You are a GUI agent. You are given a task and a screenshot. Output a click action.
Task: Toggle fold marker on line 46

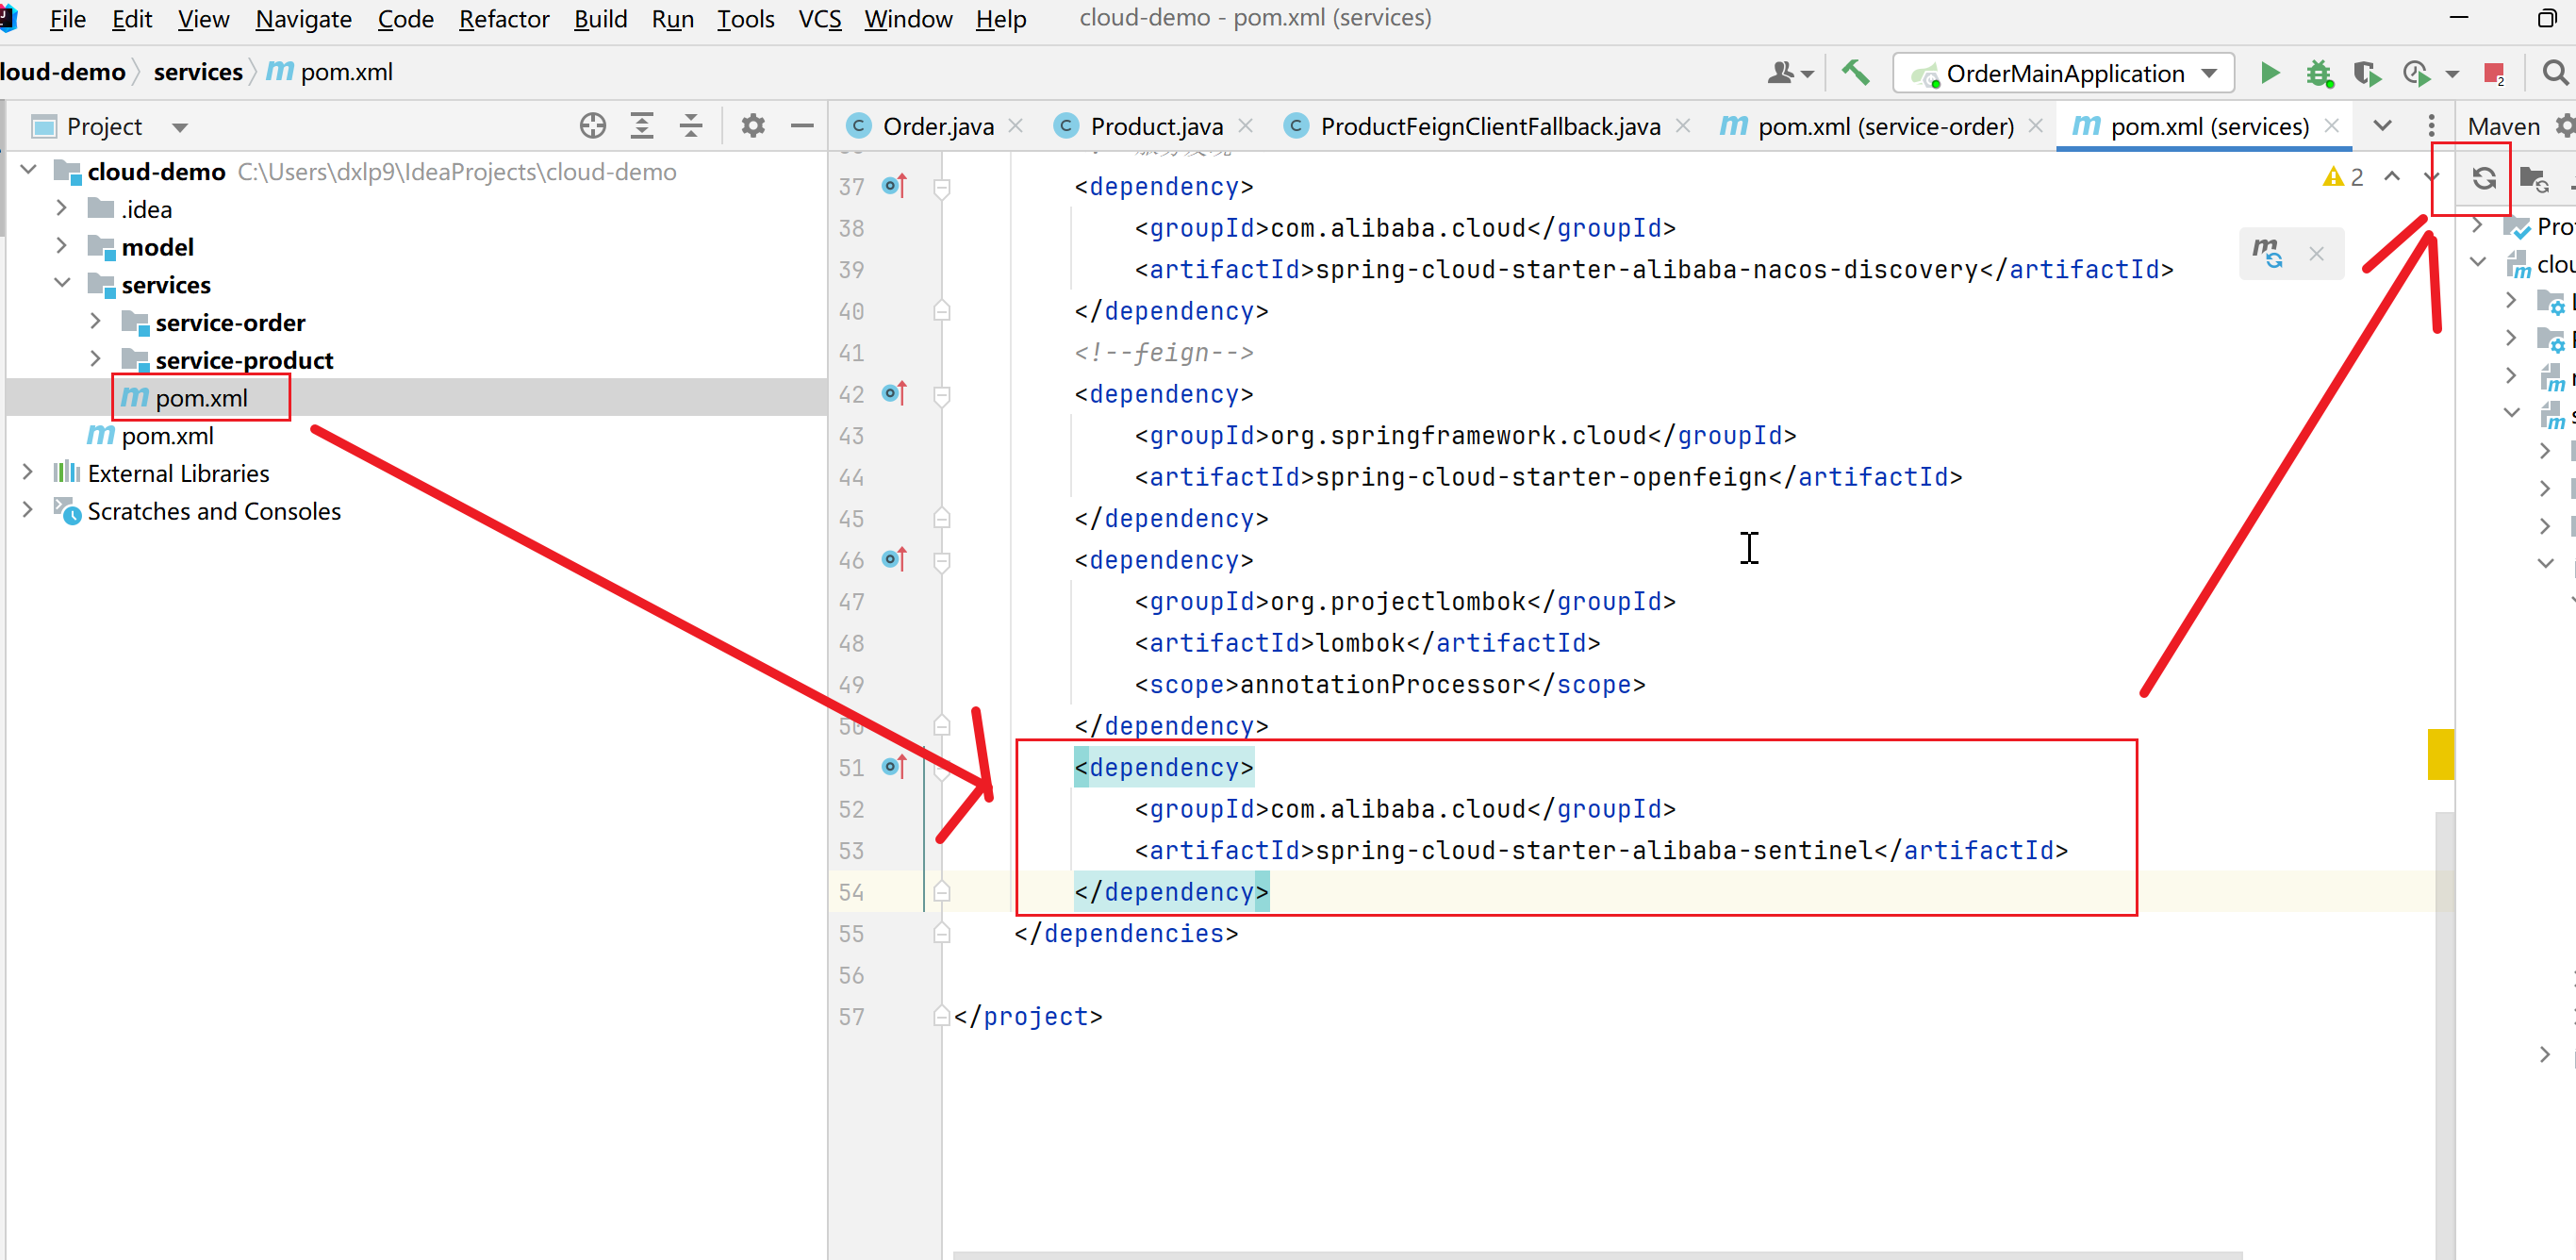coord(941,561)
